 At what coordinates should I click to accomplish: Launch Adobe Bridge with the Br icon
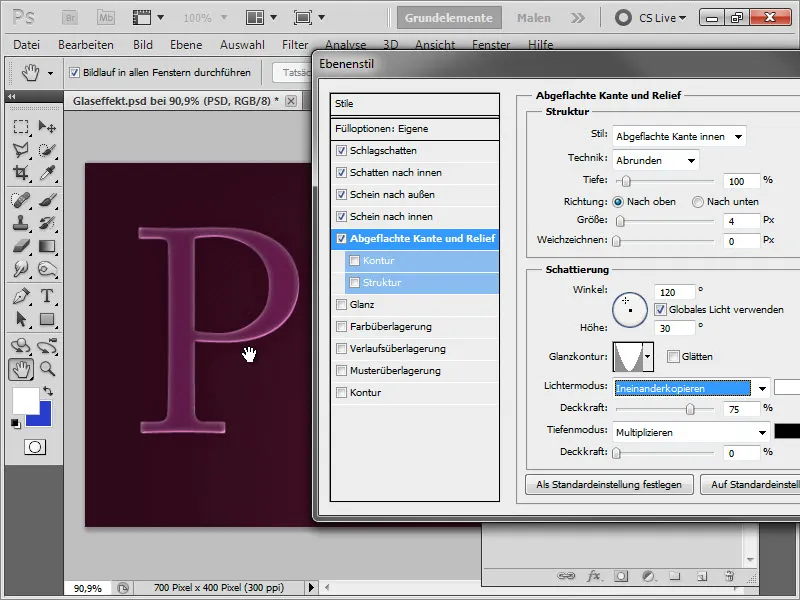[x=70, y=18]
